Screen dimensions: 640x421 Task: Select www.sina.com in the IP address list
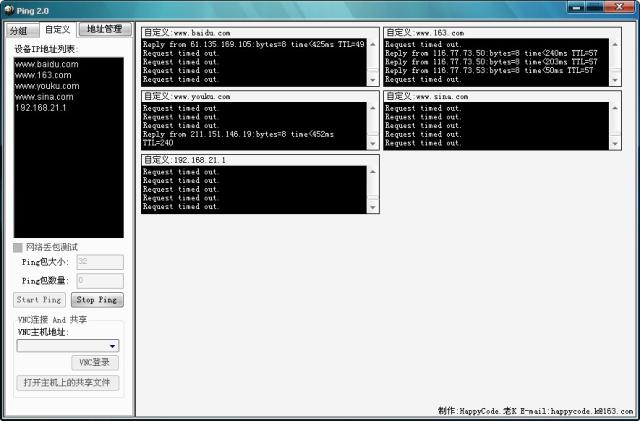pyautogui.click(x=44, y=97)
